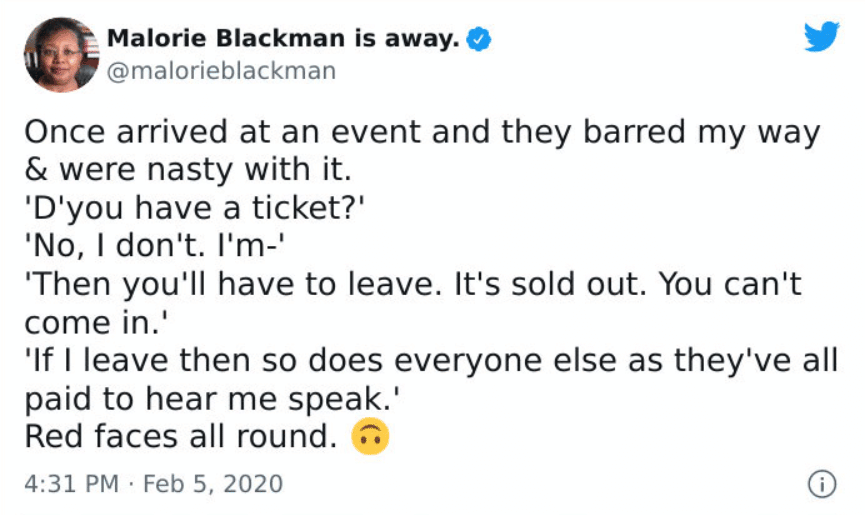Click the text "paid to hear me speak.'"
865x515 pixels.
tap(212, 399)
